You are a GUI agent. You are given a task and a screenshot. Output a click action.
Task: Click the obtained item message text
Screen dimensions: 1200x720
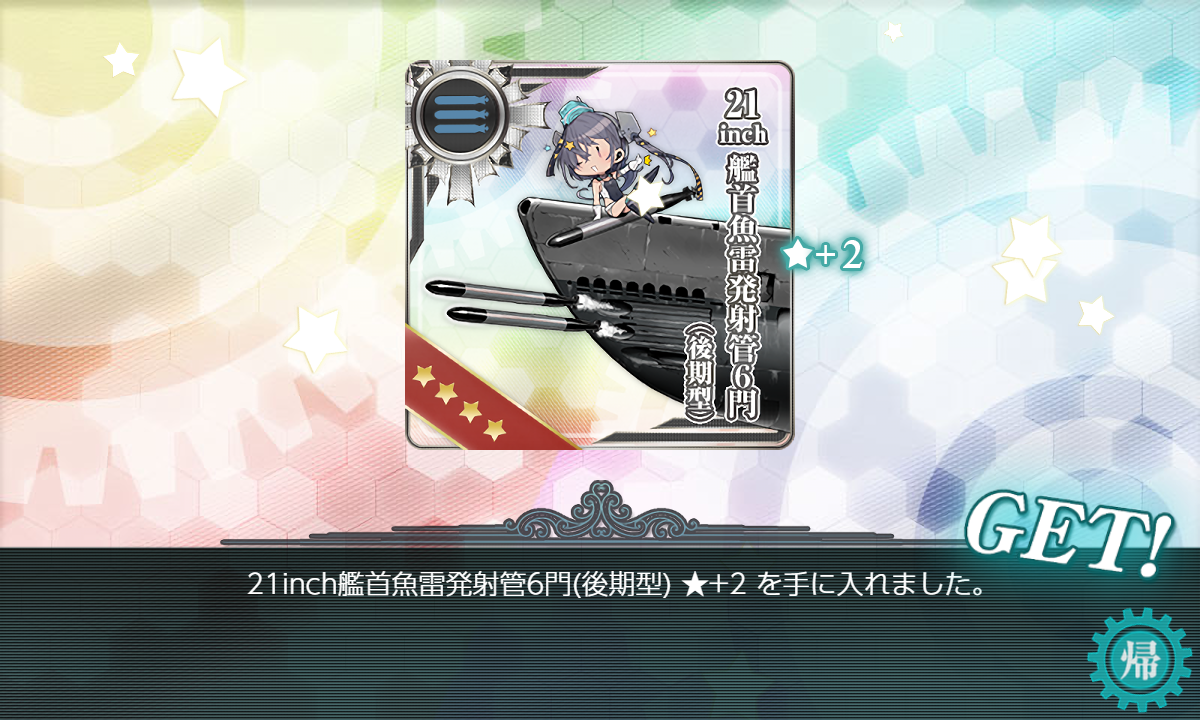[x=616, y=585]
